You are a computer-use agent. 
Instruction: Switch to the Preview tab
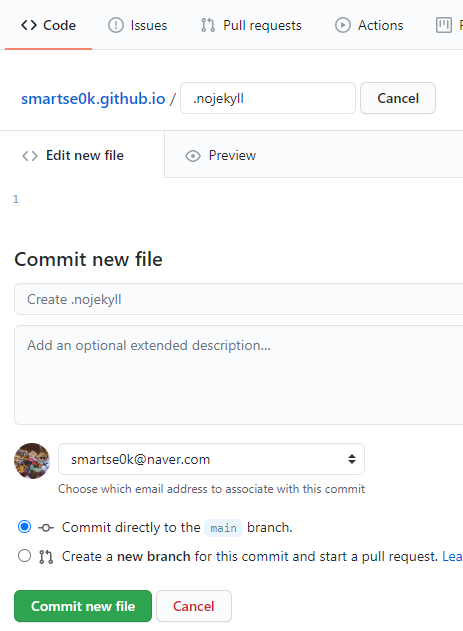(x=220, y=155)
